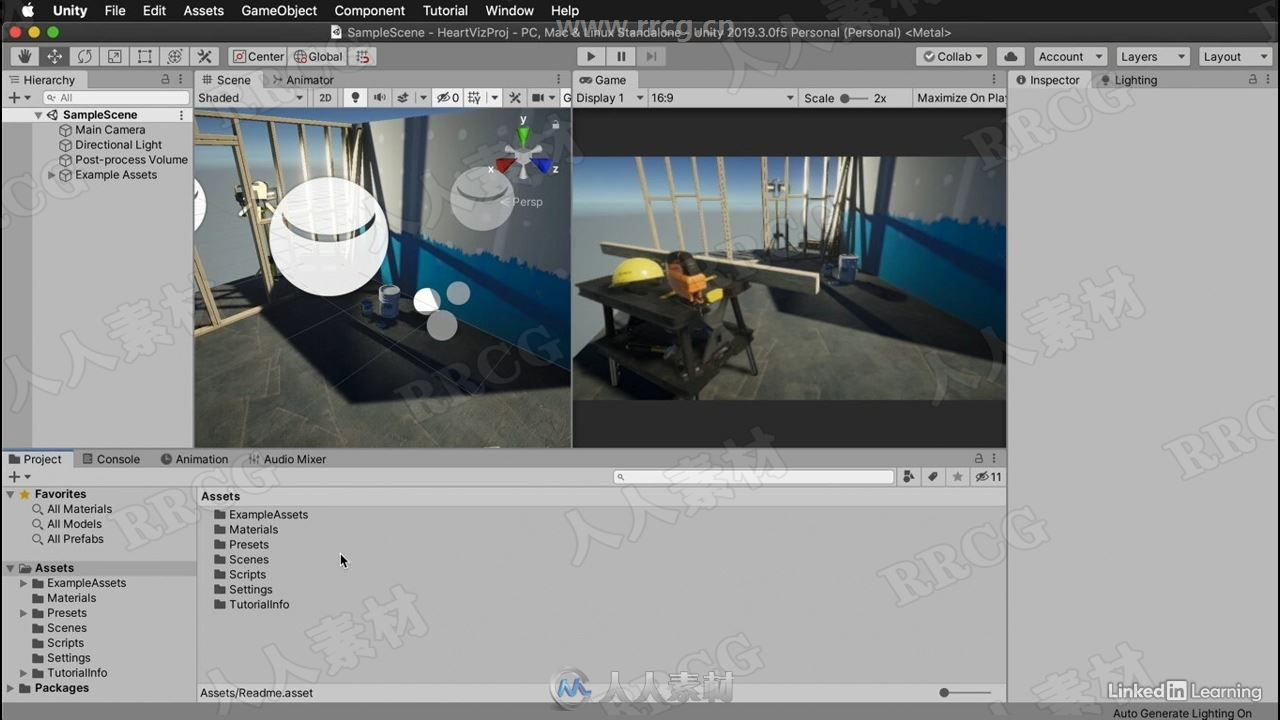Viewport: 1280px width, 720px height.
Task: Open the Shaded draw mode dropdown
Action: (250, 98)
